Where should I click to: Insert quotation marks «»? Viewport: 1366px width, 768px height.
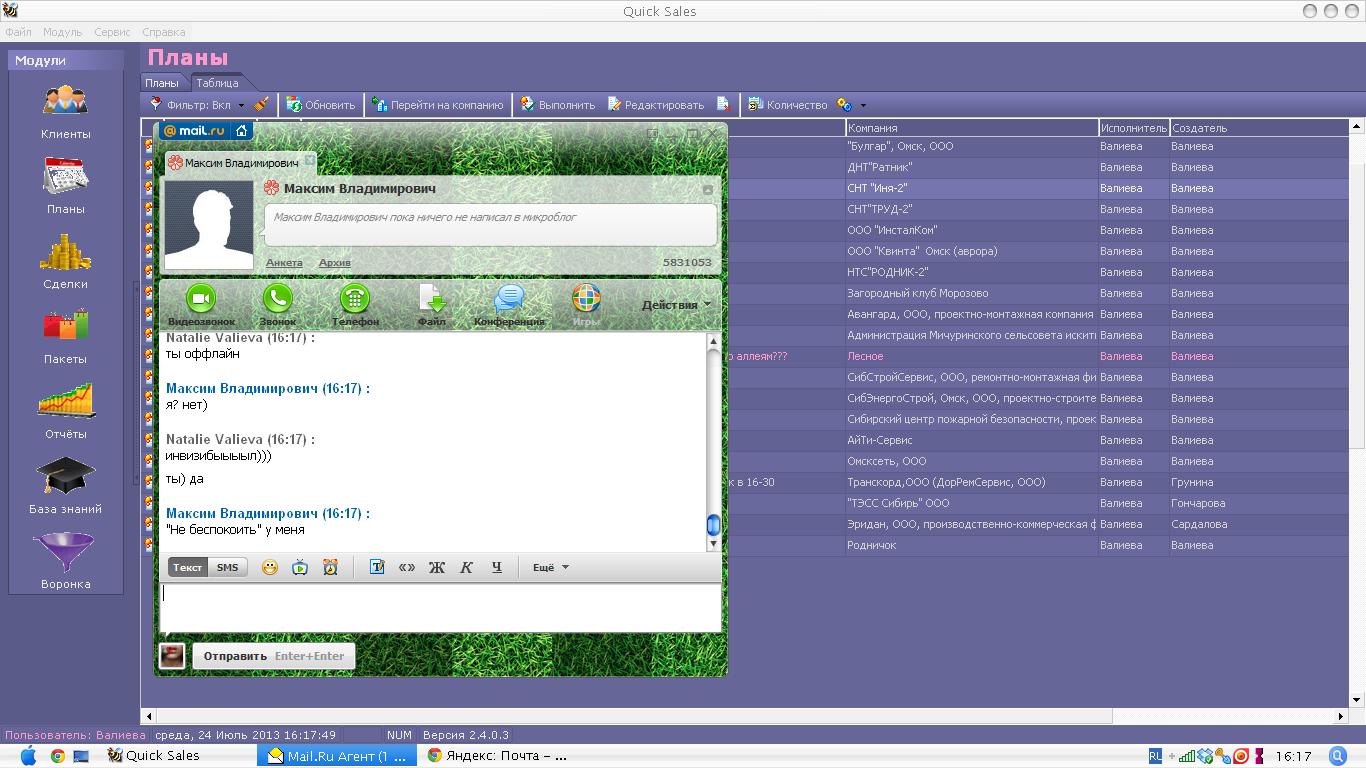coord(407,567)
